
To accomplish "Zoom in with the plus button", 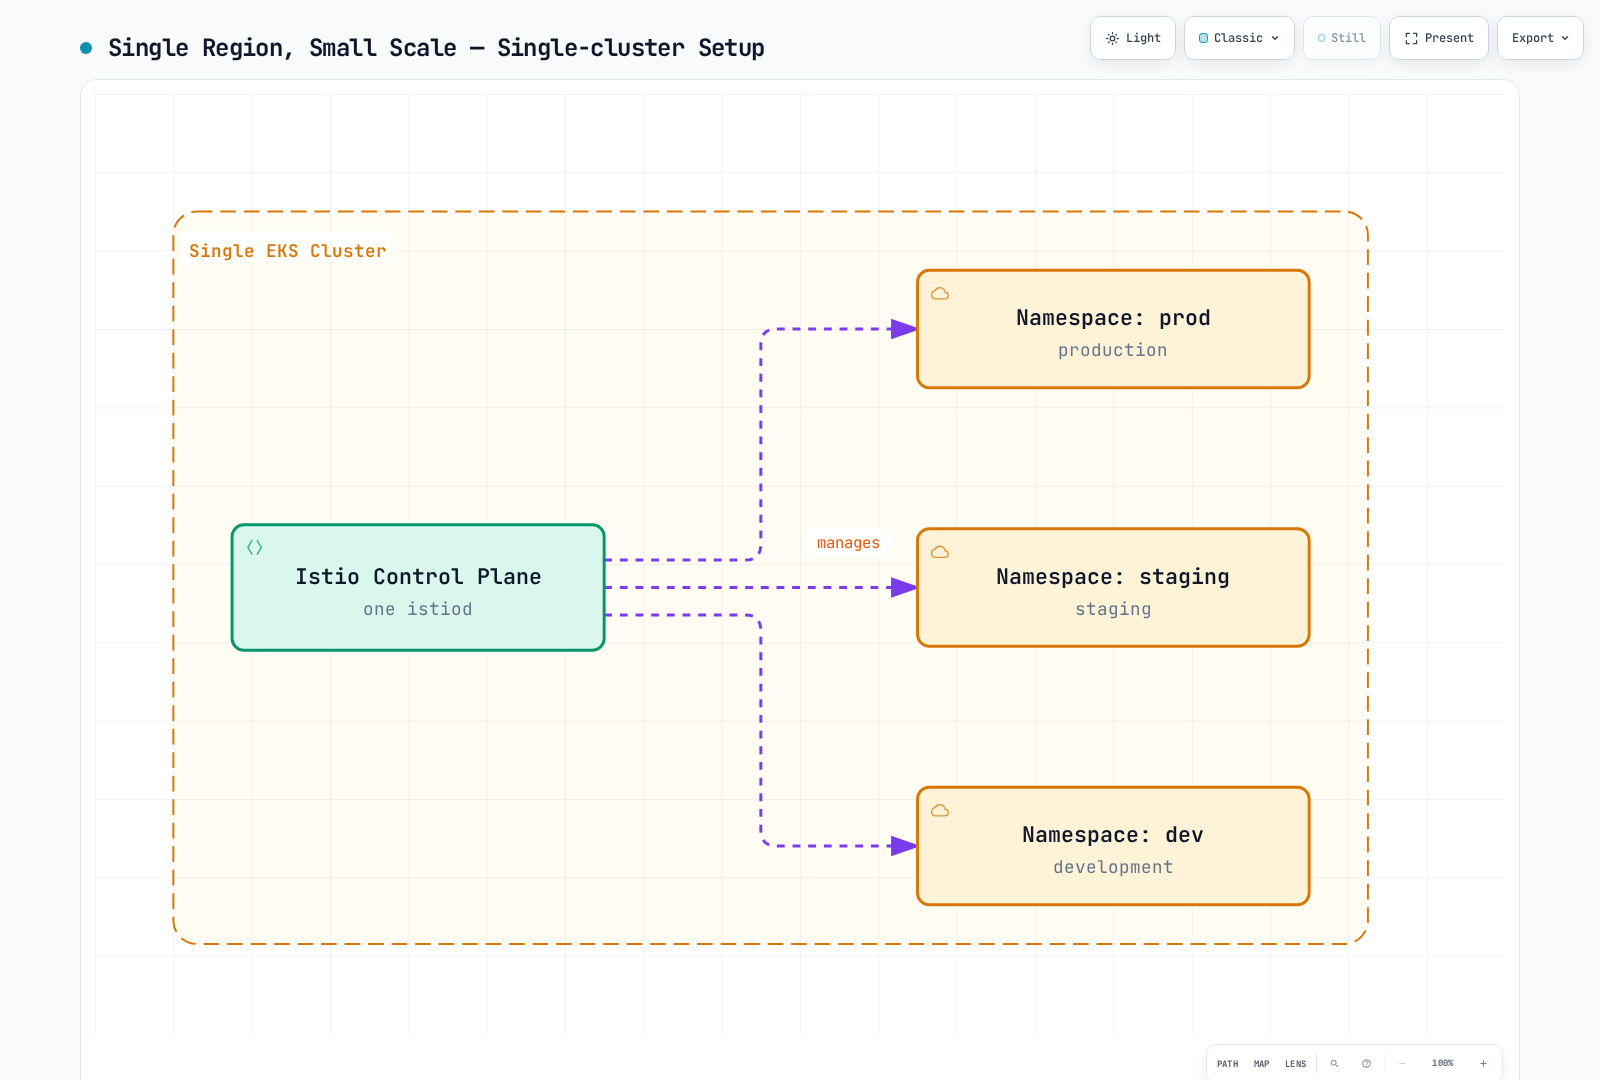I will point(1483,1064).
